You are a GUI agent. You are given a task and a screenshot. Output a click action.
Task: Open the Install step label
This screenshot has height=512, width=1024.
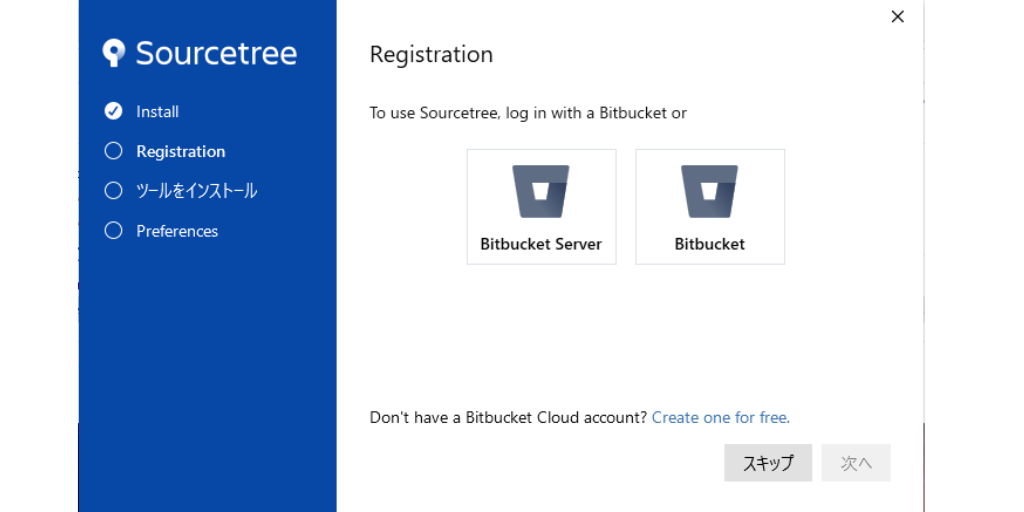pyautogui.click(x=157, y=112)
